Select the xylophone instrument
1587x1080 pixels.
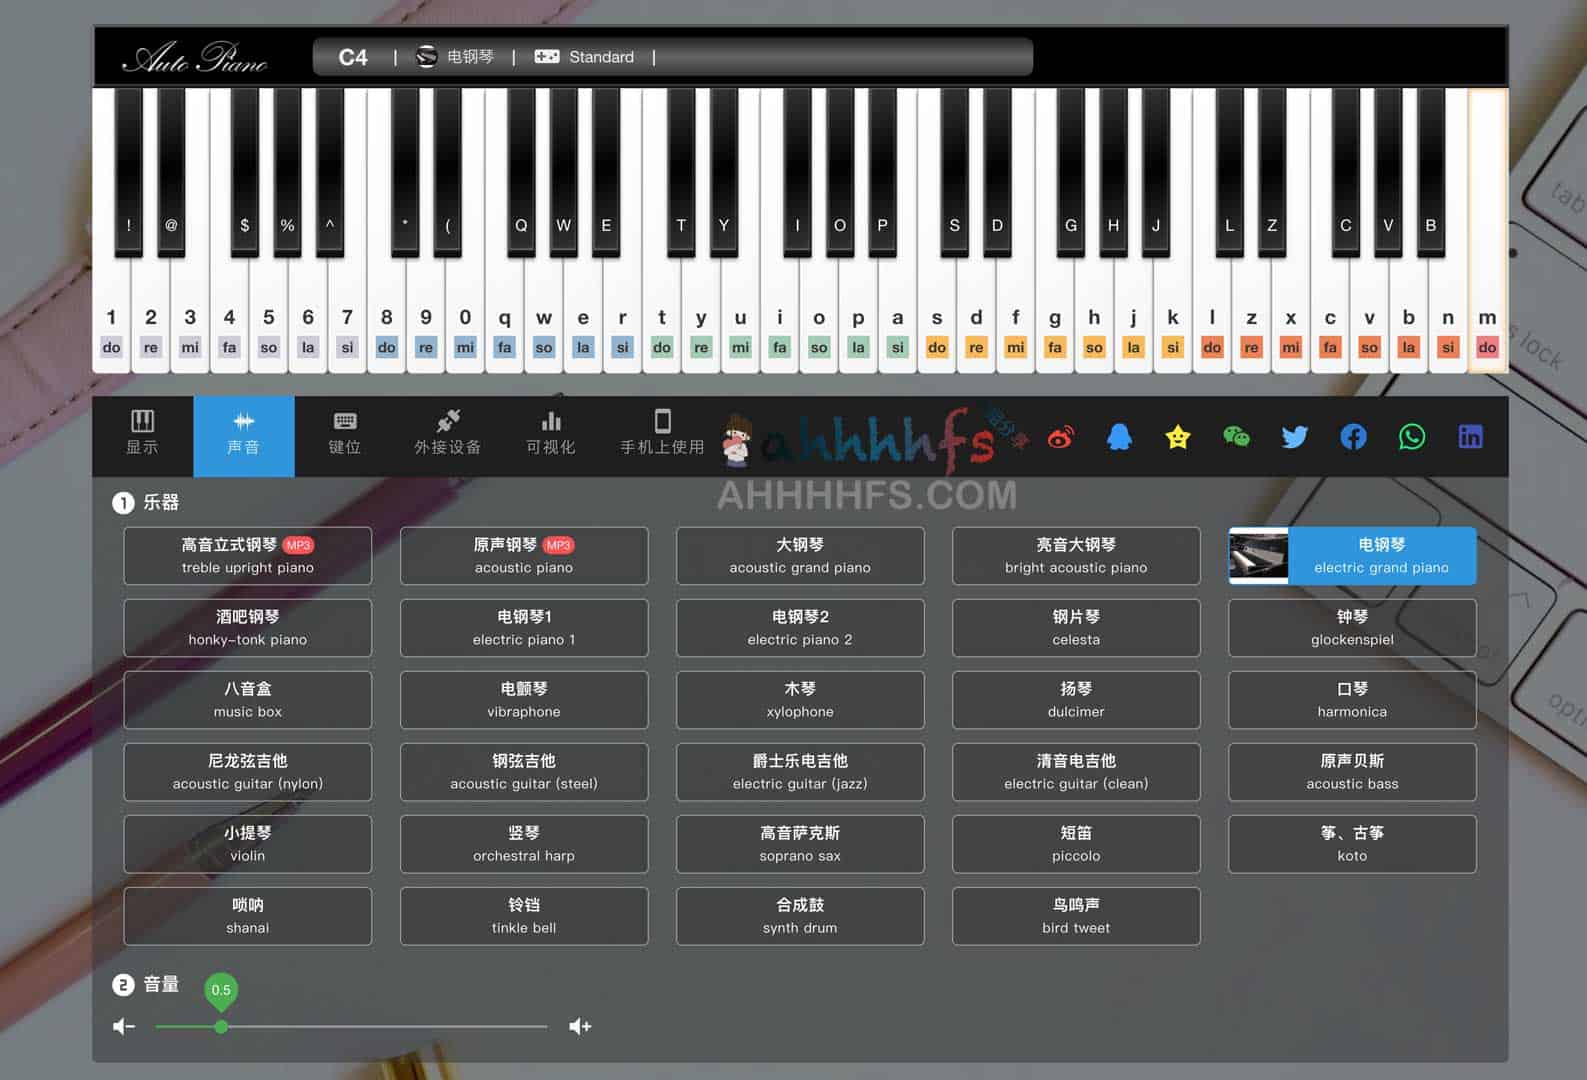point(800,700)
